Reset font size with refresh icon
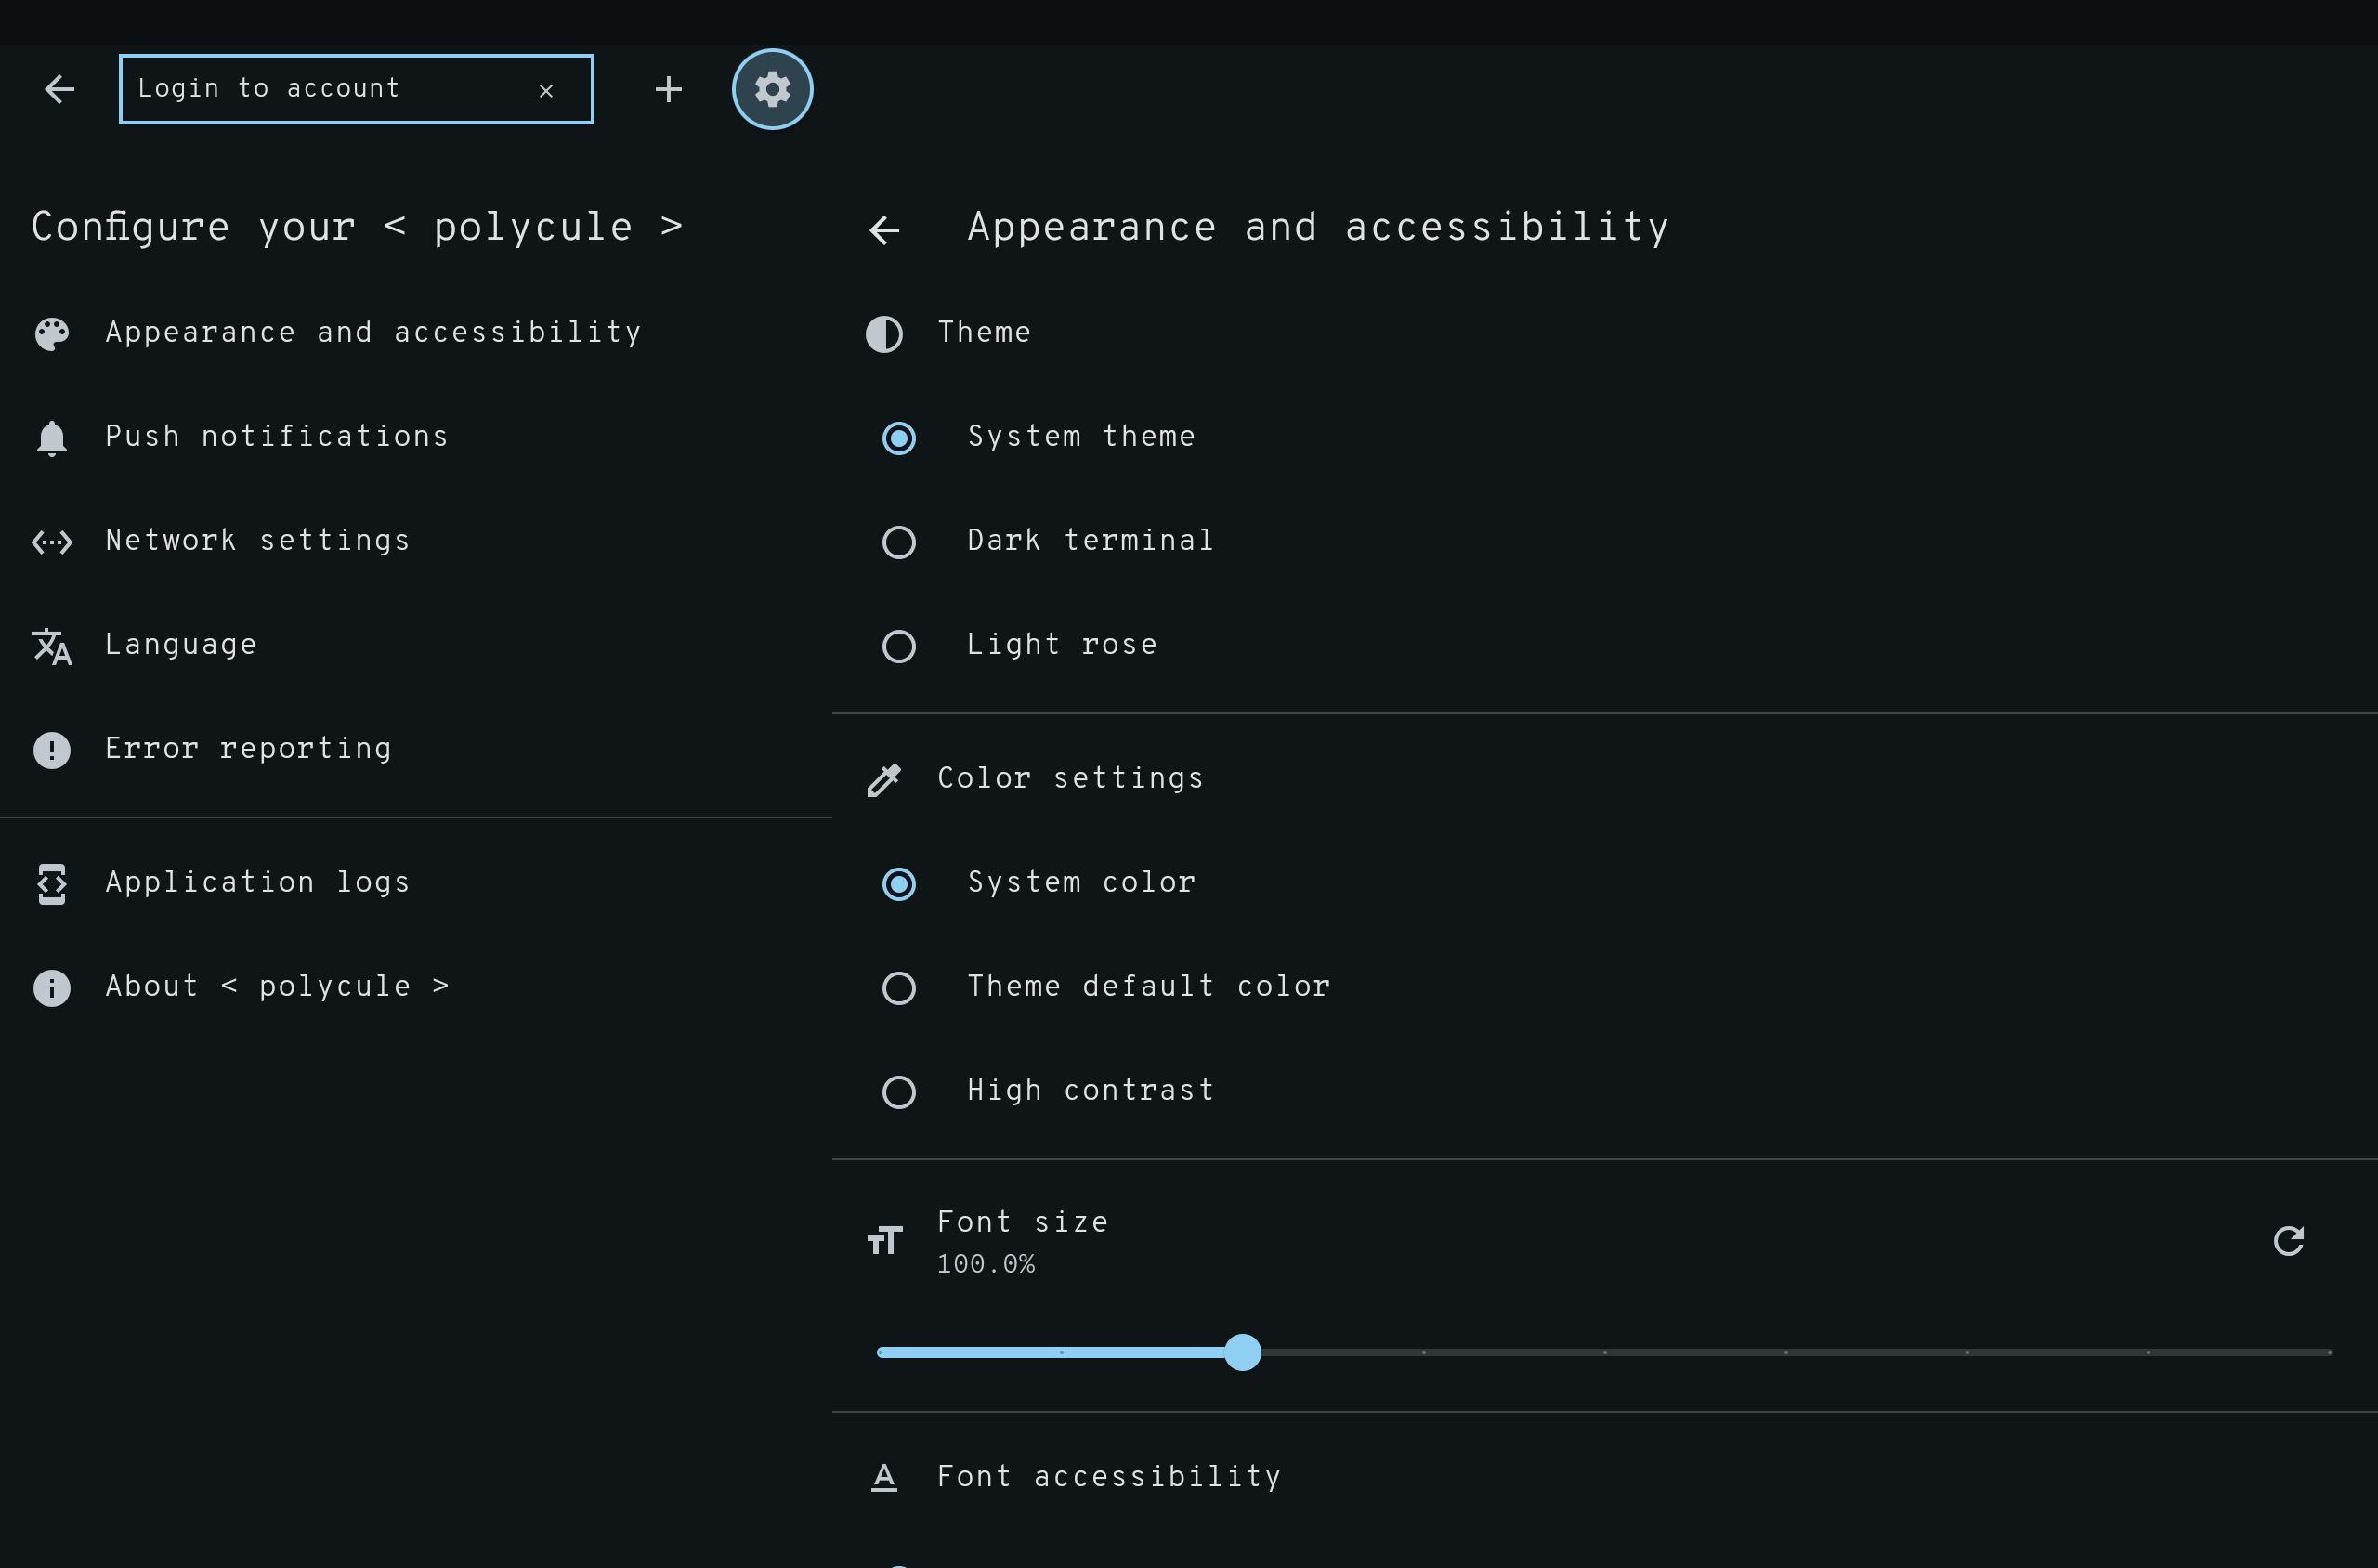 (x=2288, y=1241)
